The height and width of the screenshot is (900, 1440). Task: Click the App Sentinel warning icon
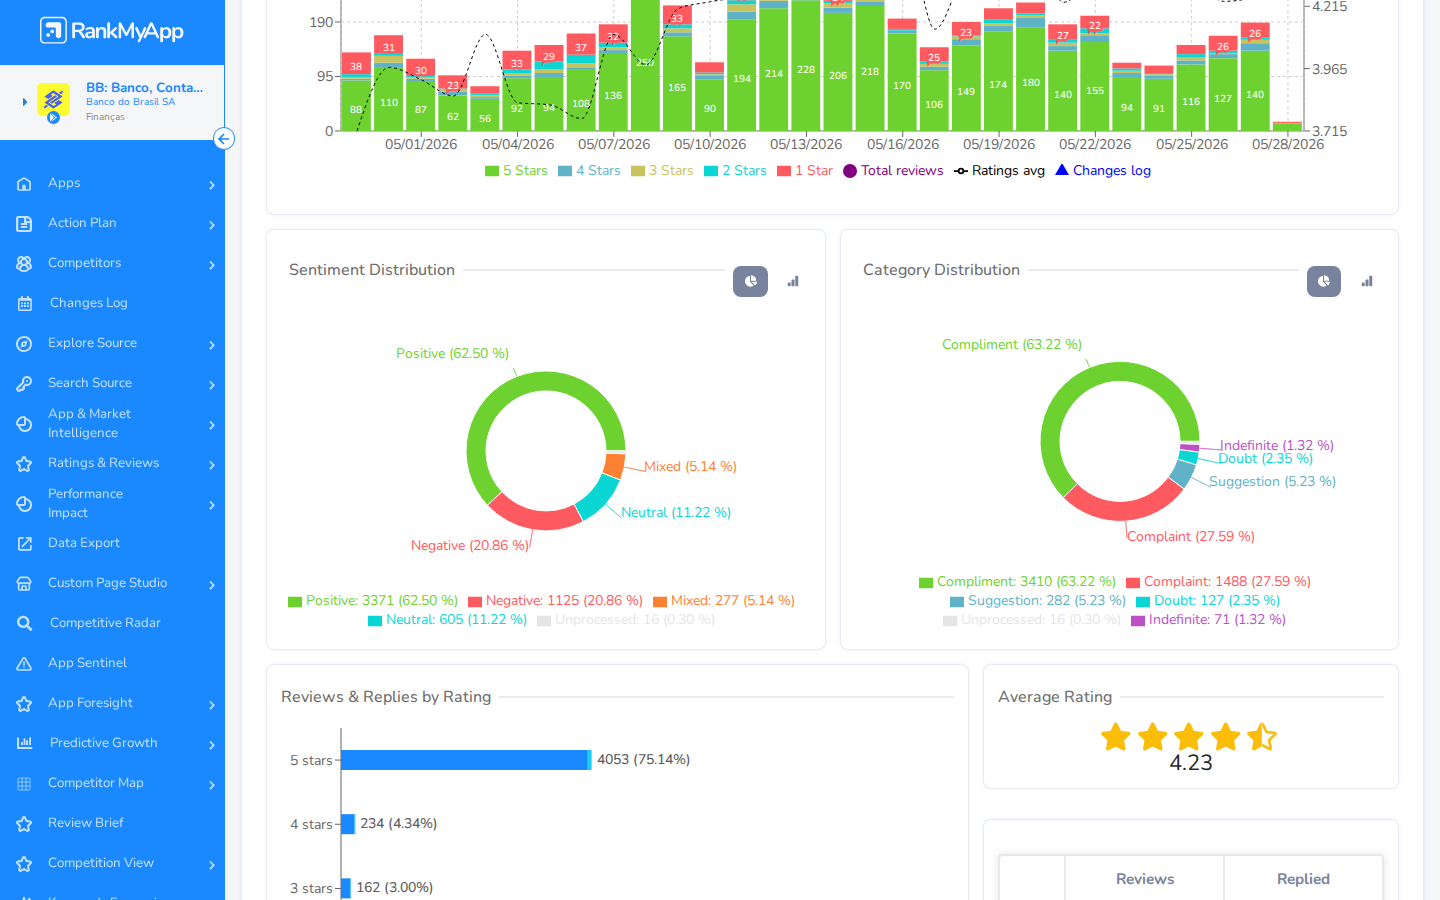24,664
